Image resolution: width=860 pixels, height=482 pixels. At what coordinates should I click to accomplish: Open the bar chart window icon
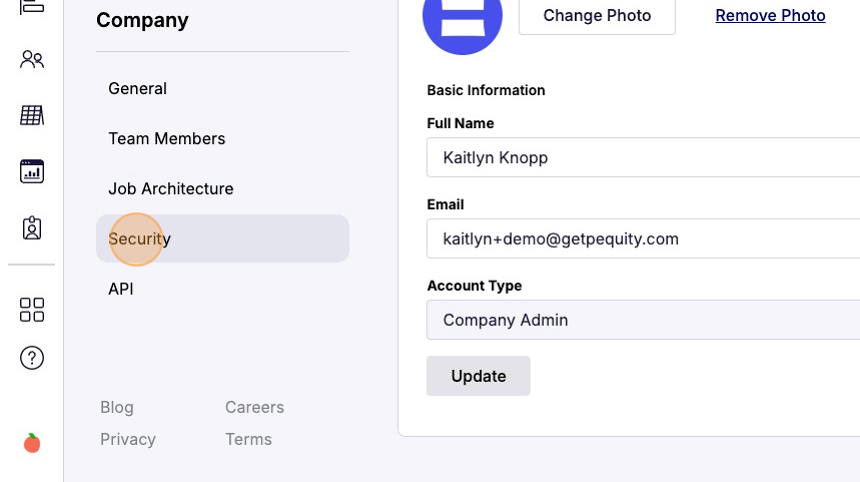point(32,171)
